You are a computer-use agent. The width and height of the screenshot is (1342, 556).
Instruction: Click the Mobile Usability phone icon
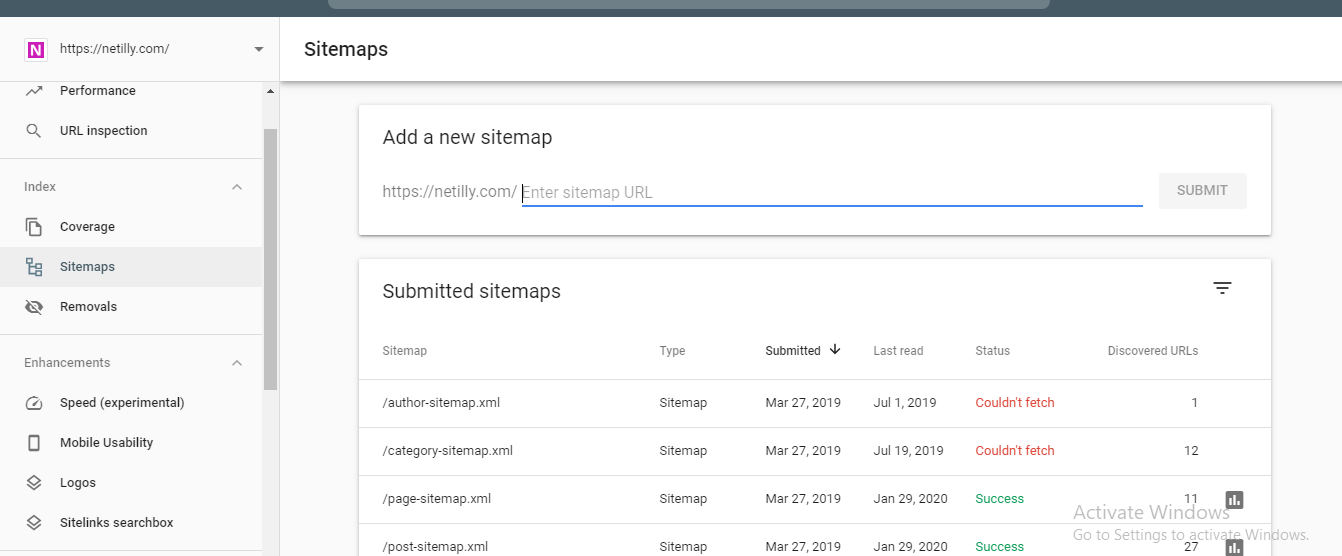[34, 443]
